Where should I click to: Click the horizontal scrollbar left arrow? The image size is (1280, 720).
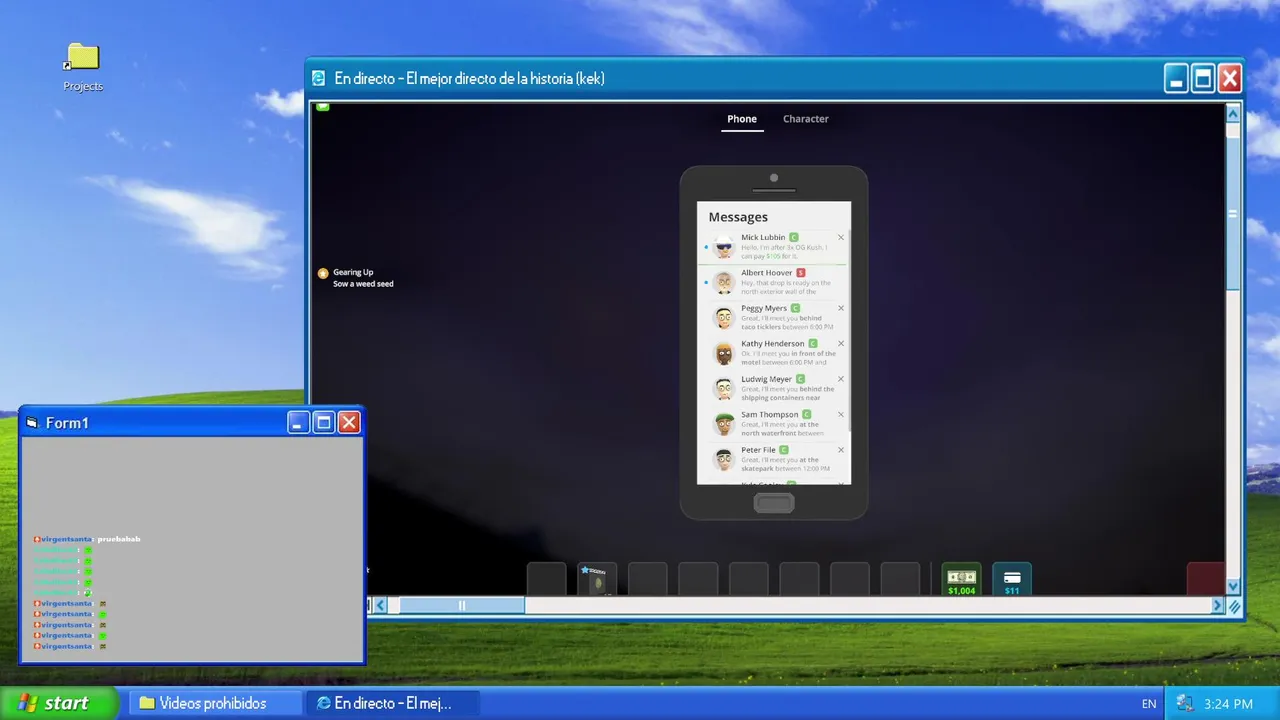[381, 605]
